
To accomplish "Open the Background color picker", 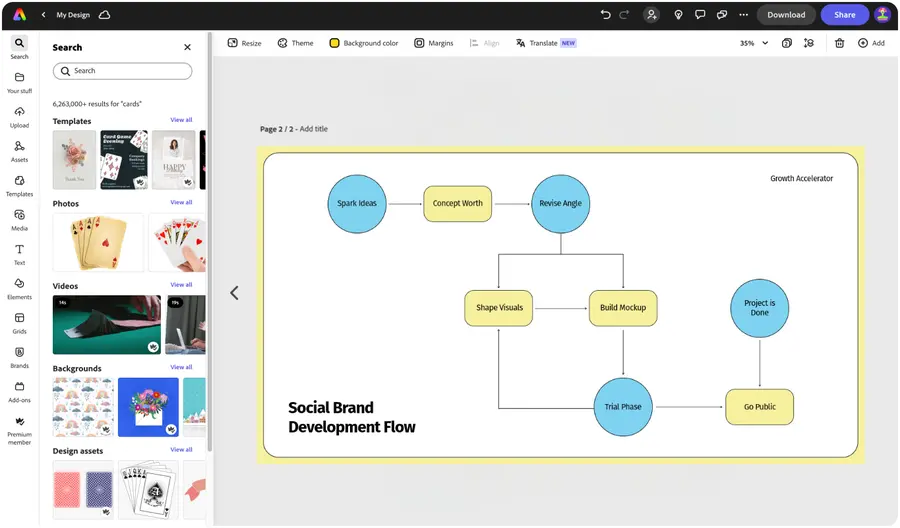I will click(364, 43).
